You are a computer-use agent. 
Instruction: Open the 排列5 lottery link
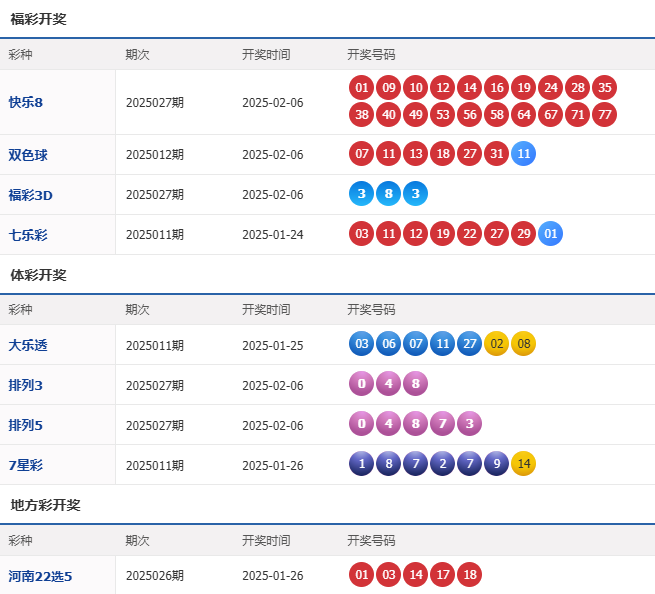coord(25,425)
